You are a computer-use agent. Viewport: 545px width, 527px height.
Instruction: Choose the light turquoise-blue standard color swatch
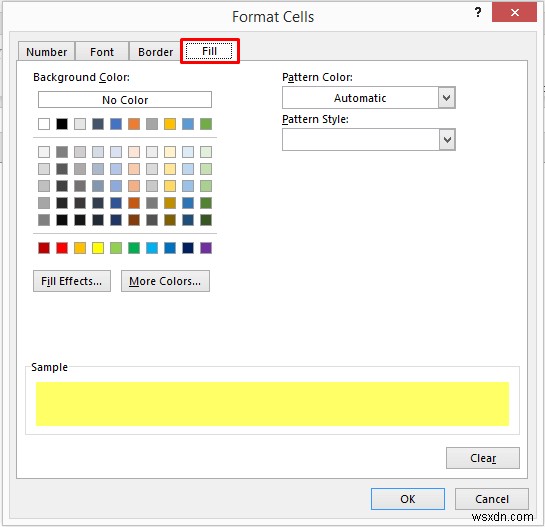pos(152,248)
